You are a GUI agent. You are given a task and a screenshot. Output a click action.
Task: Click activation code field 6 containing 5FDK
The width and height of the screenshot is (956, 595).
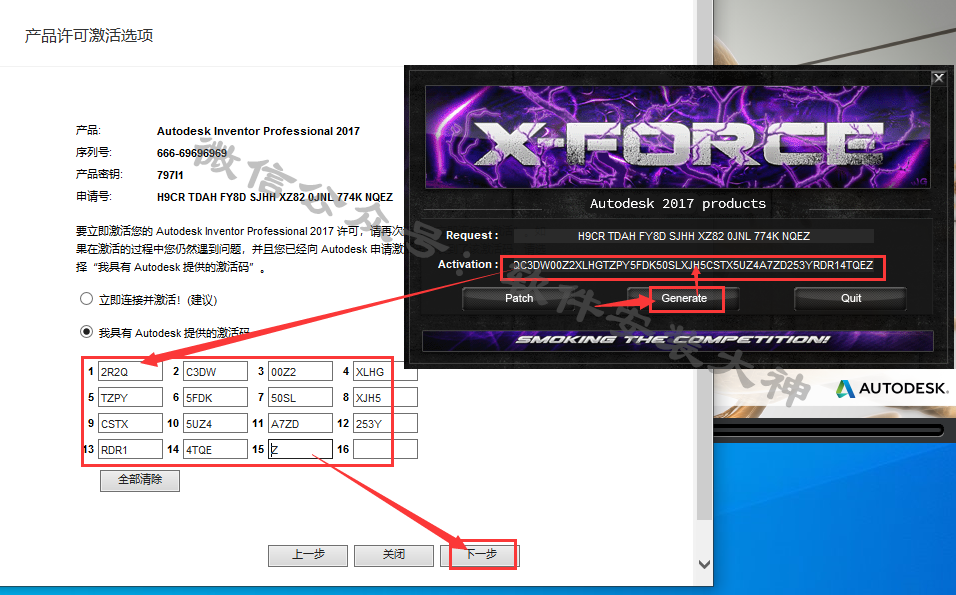coord(215,397)
